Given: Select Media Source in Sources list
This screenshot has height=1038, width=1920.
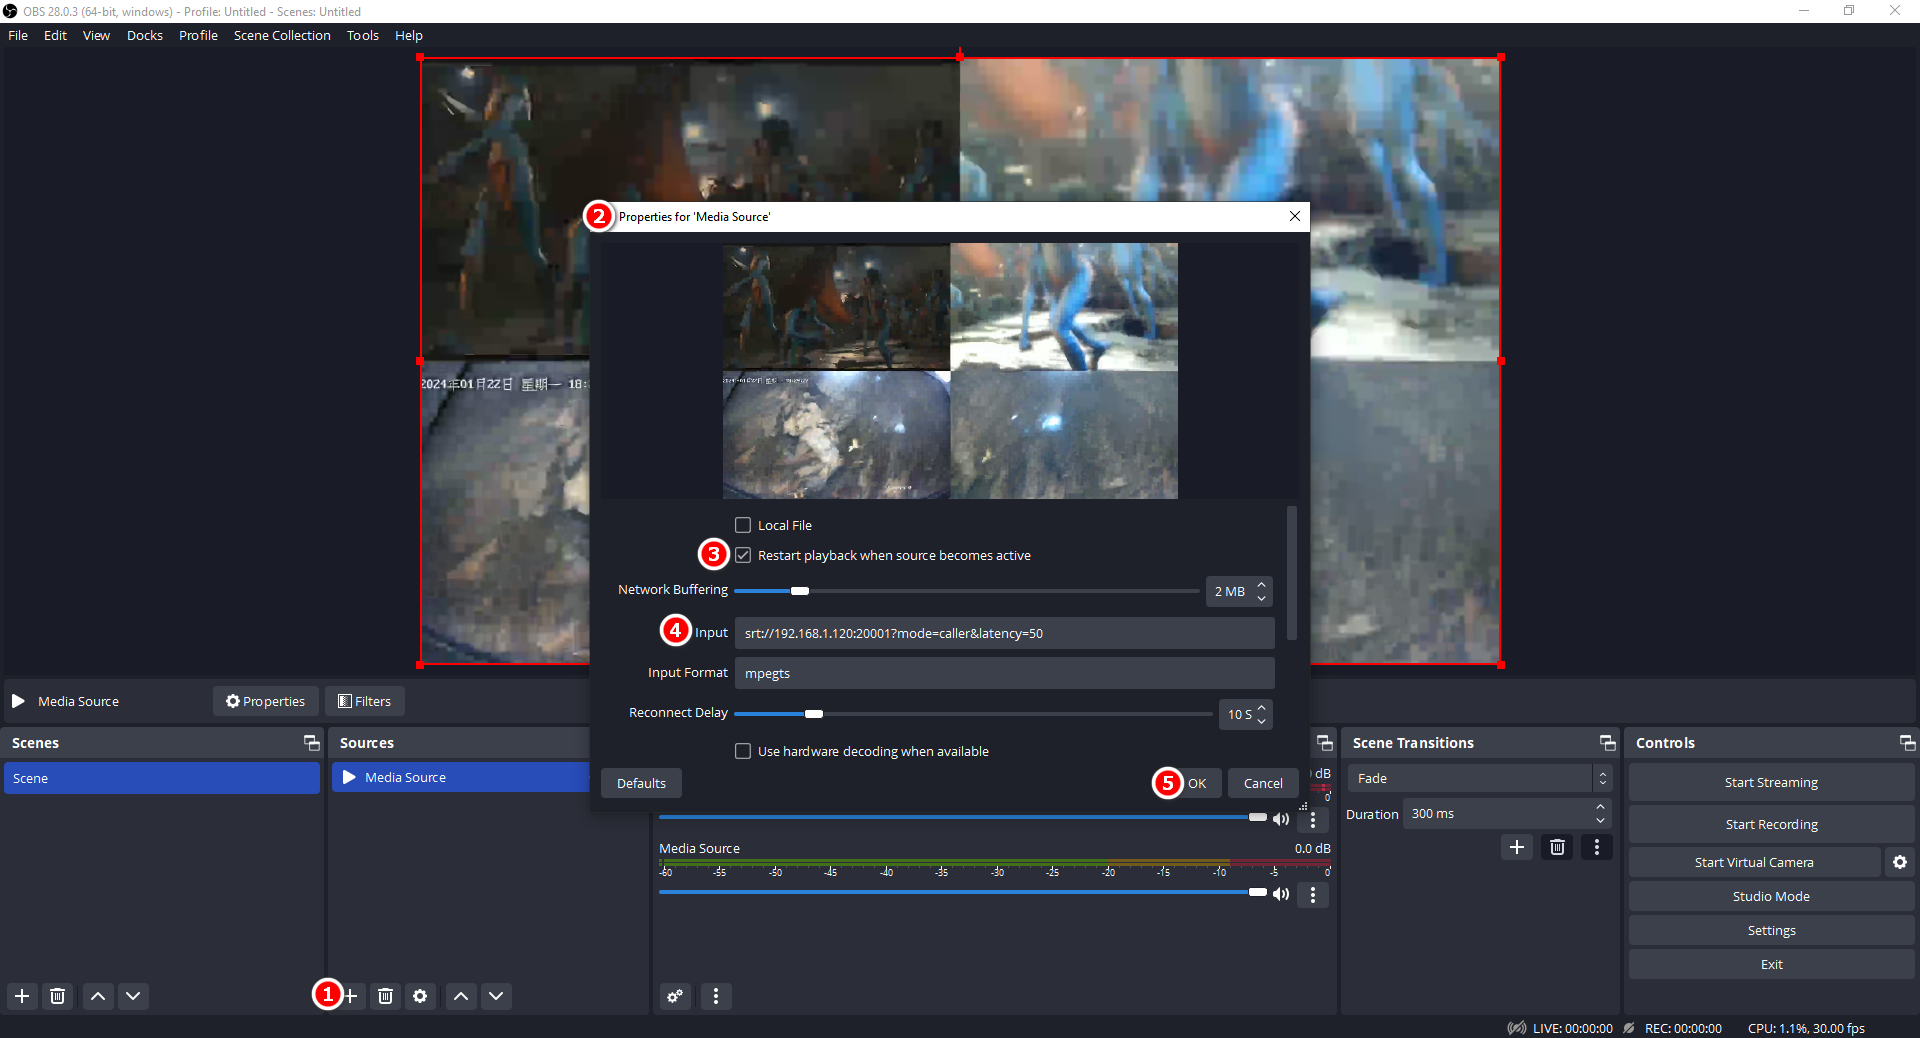Looking at the screenshot, I should coord(461,777).
